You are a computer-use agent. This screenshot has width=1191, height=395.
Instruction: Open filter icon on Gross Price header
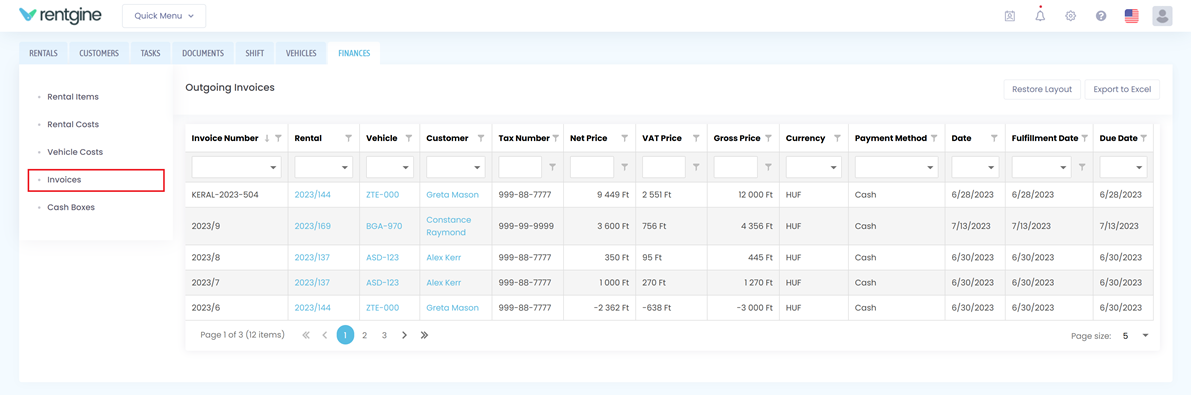(768, 138)
